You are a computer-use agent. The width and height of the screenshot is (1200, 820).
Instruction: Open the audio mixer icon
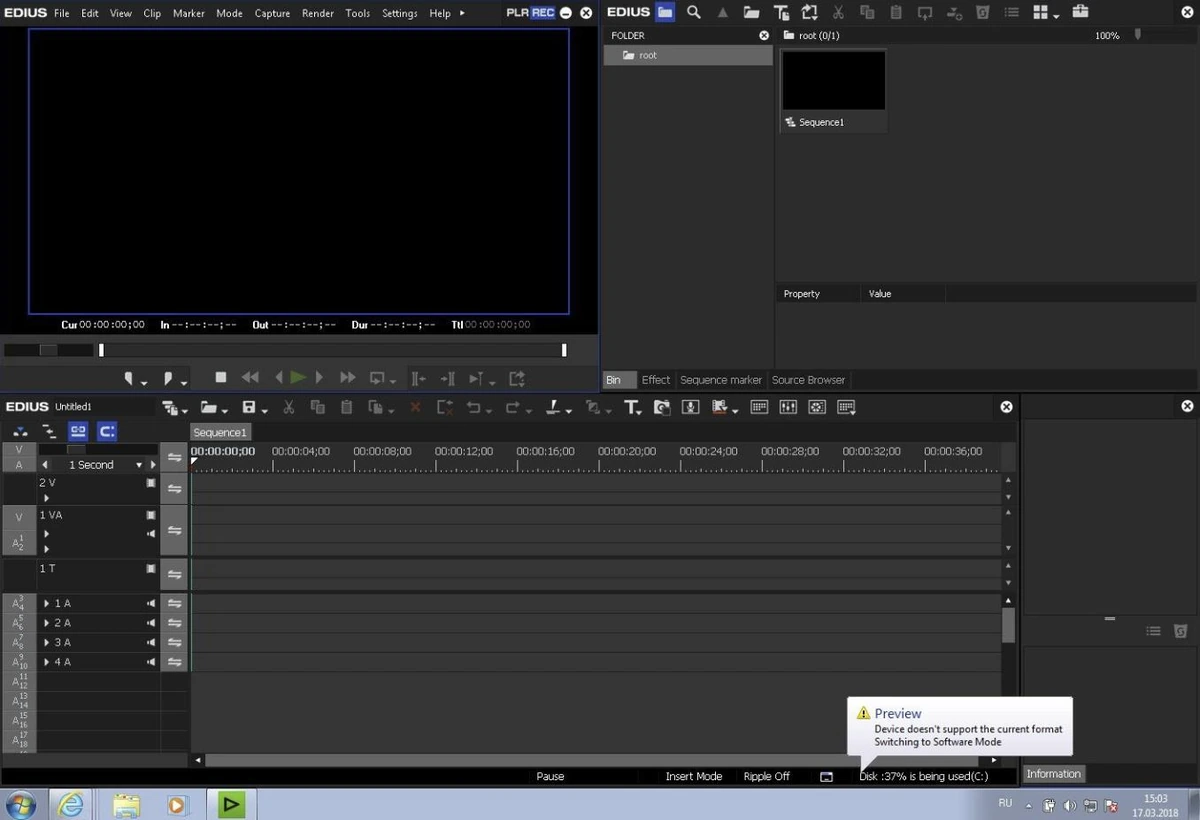(x=788, y=407)
